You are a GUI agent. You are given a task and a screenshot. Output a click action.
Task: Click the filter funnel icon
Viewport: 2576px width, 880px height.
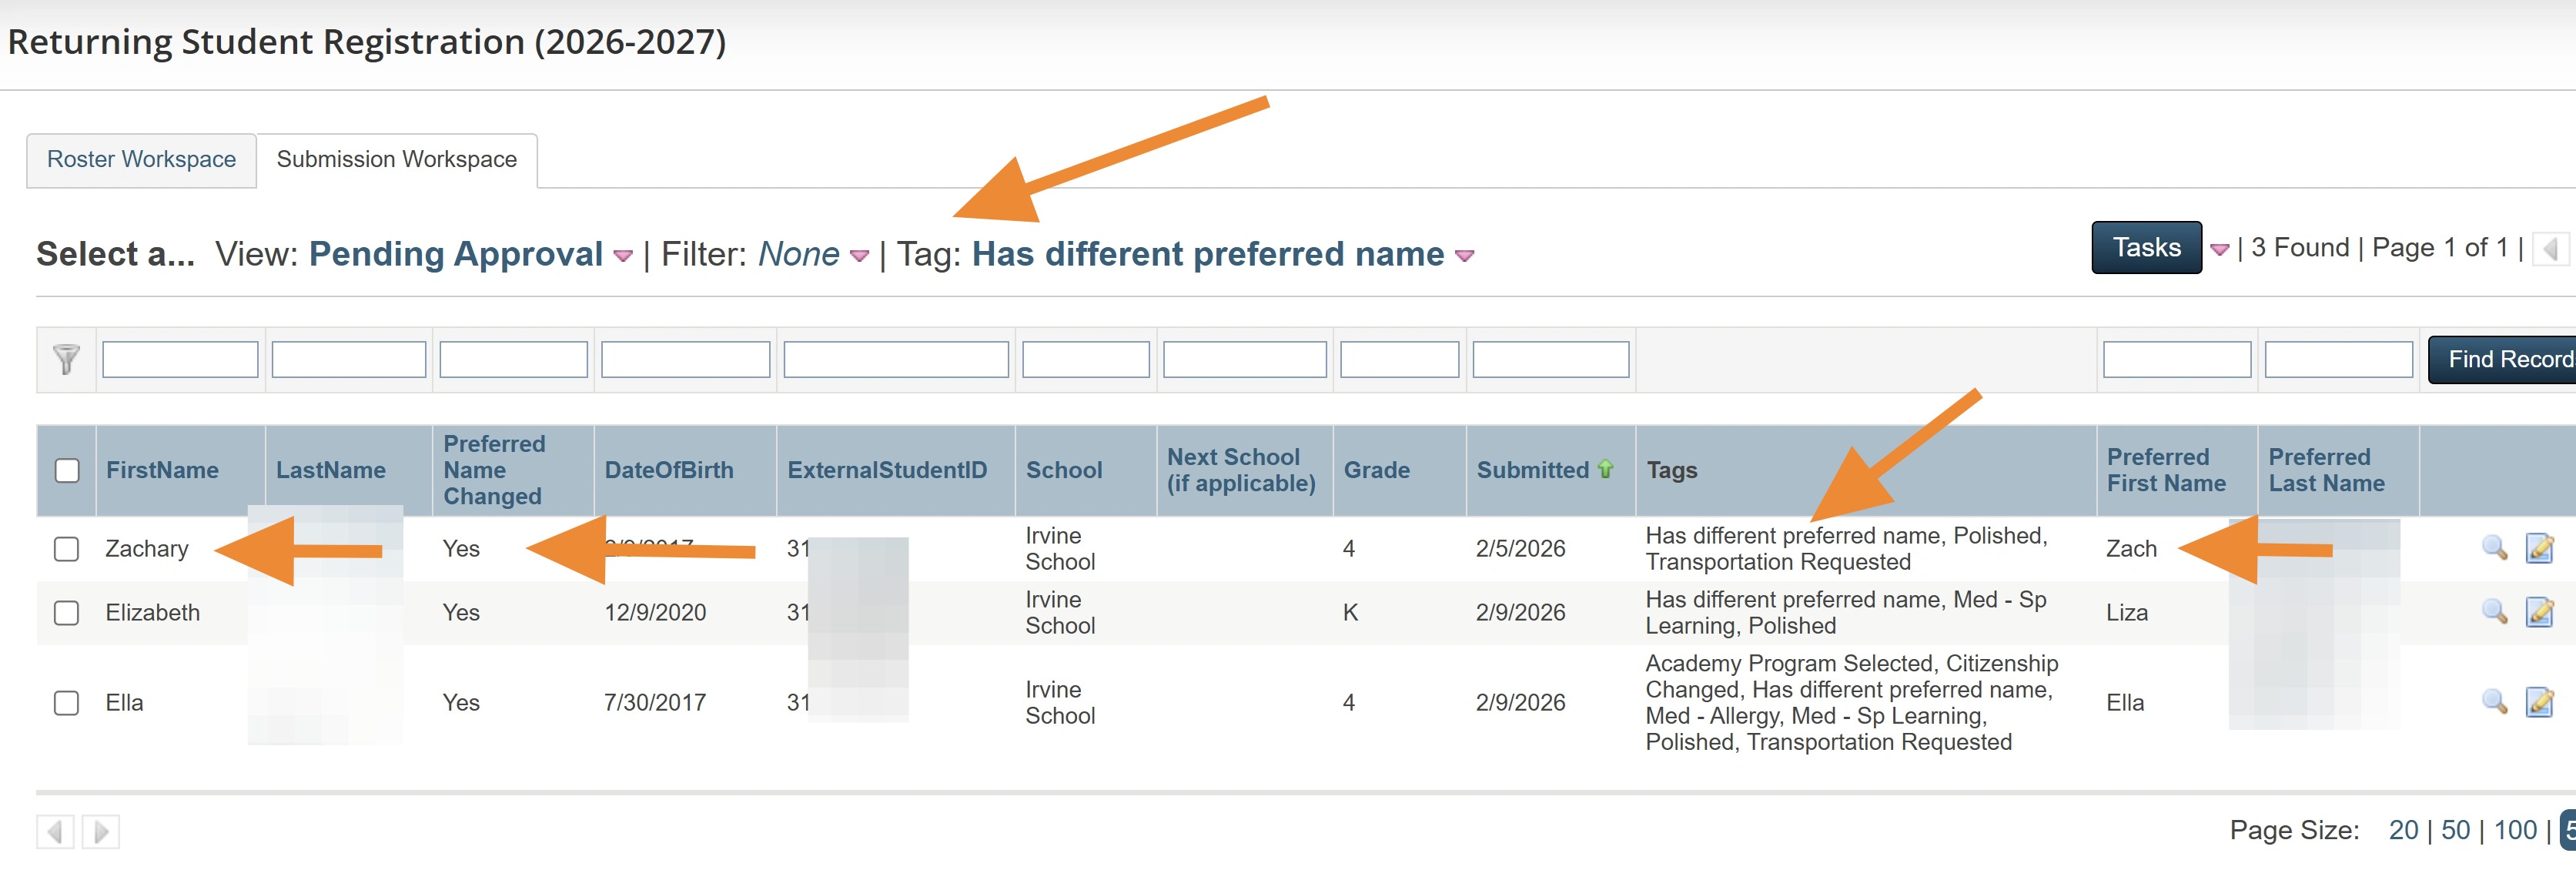pos(66,359)
